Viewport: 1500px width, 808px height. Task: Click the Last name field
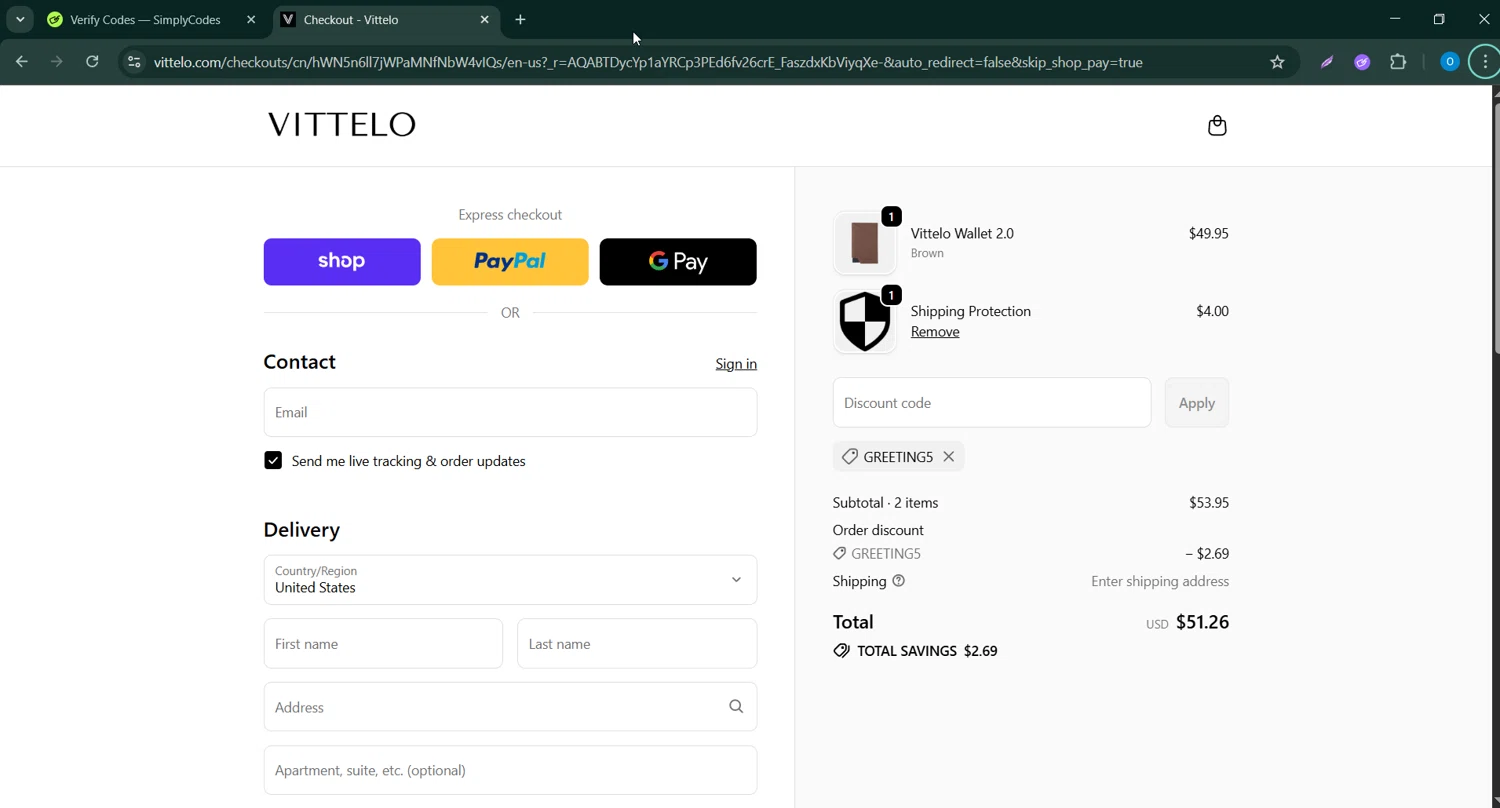coord(637,644)
